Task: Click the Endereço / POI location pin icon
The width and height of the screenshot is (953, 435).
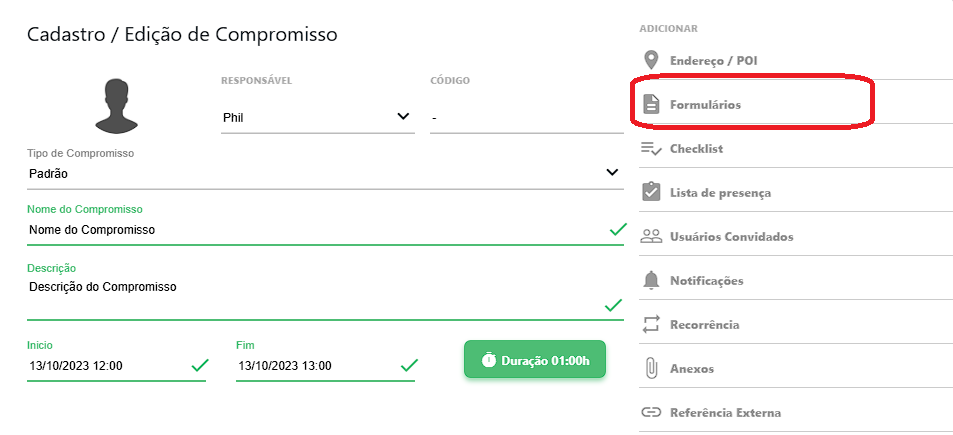Action: coord(652,60)
